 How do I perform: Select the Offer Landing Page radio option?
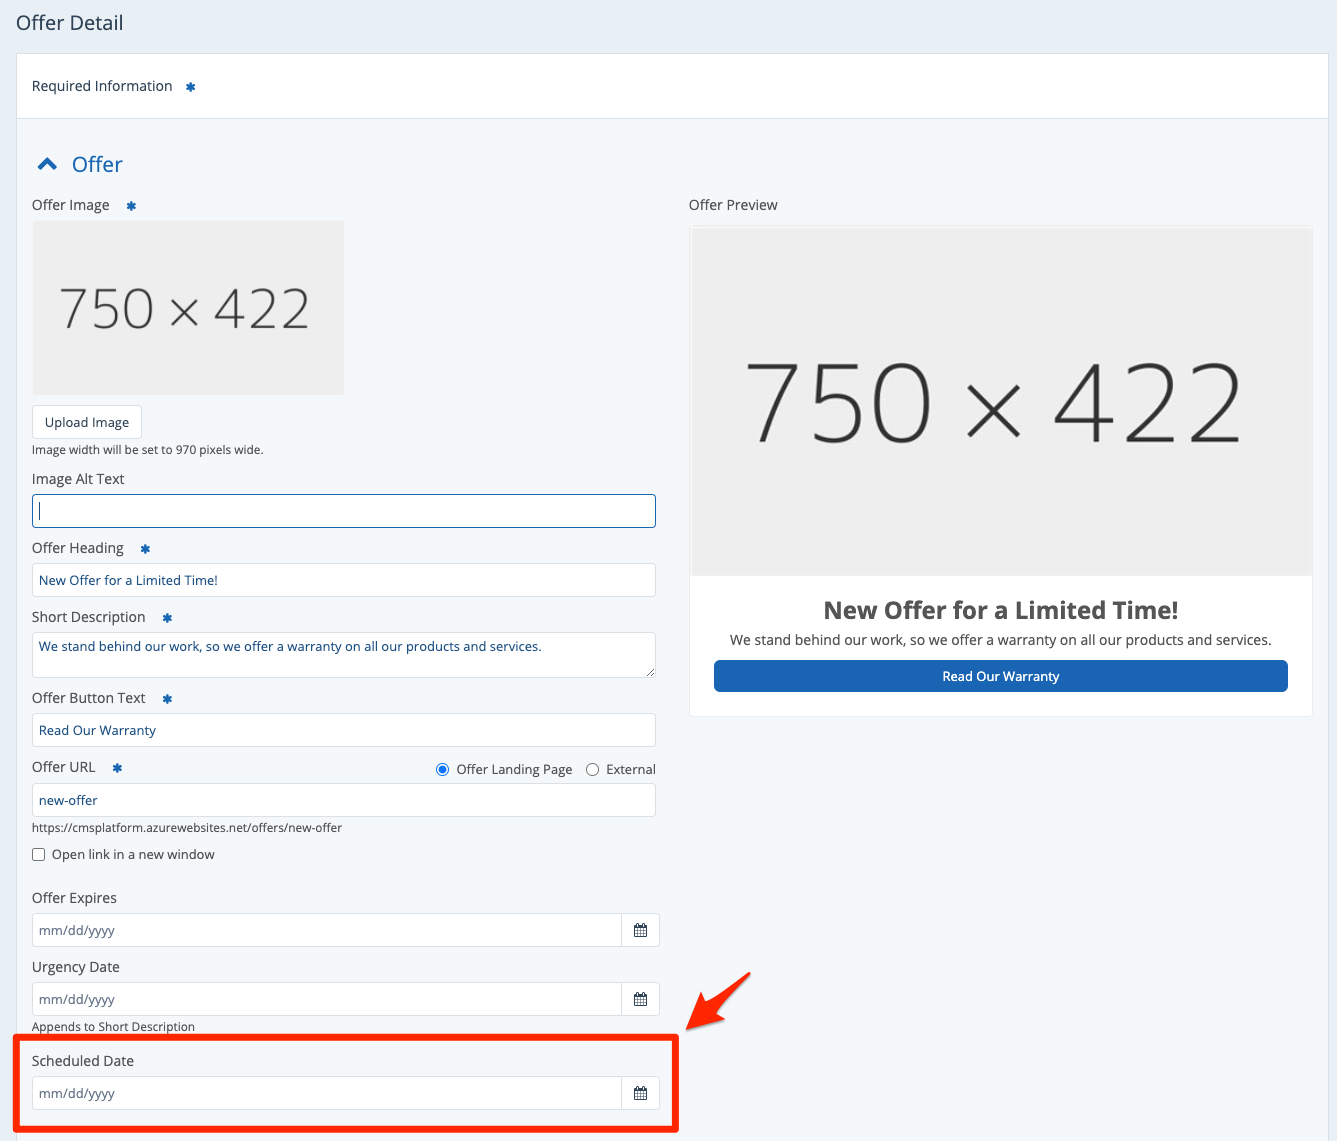pyautogui.click(x=442, y=769)
